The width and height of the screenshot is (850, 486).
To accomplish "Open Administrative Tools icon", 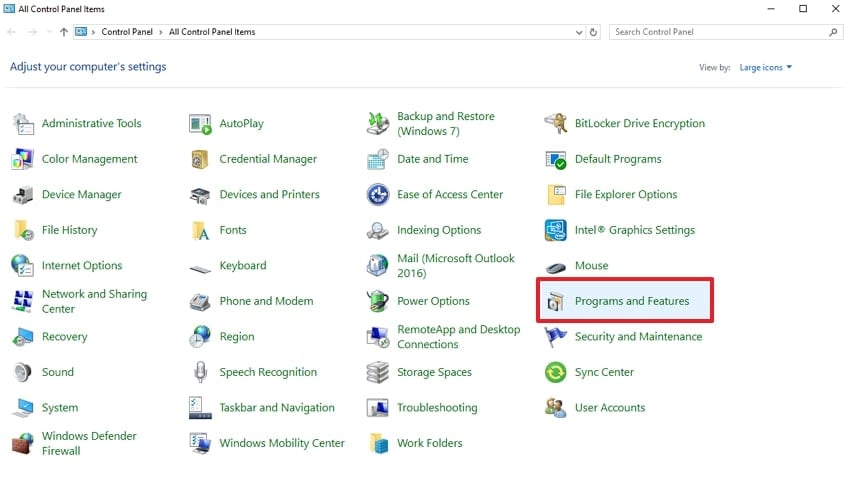I will pos(23,124).
